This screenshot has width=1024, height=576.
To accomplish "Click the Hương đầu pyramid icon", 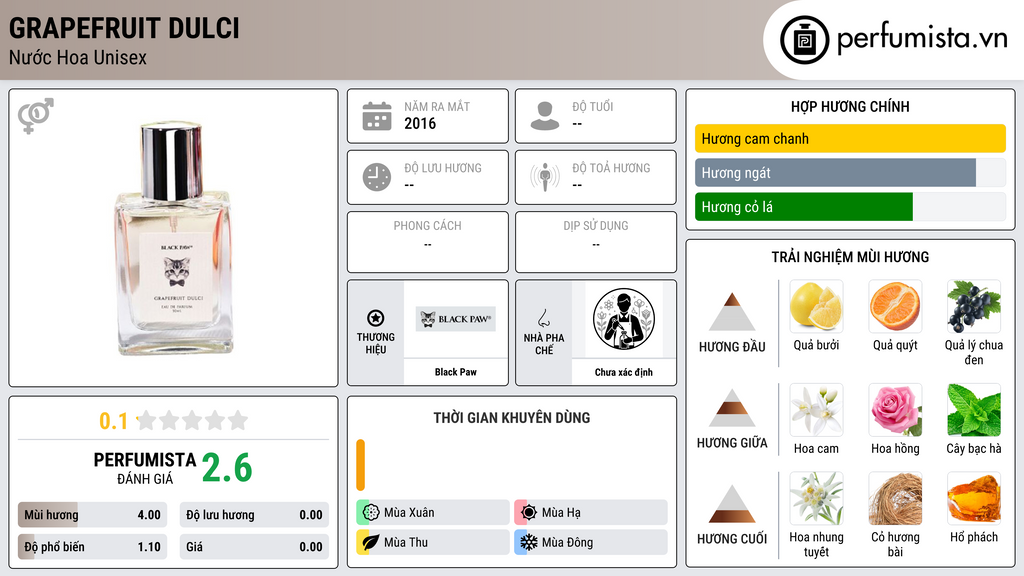I will [x=732, y=312].
